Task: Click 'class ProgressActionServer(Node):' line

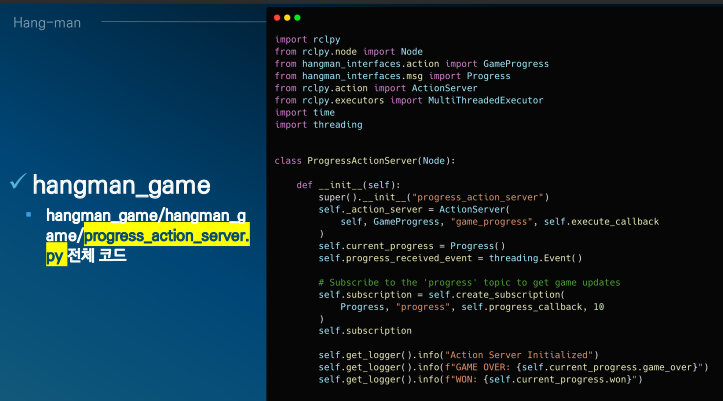Action: click(x=365, y=161)
